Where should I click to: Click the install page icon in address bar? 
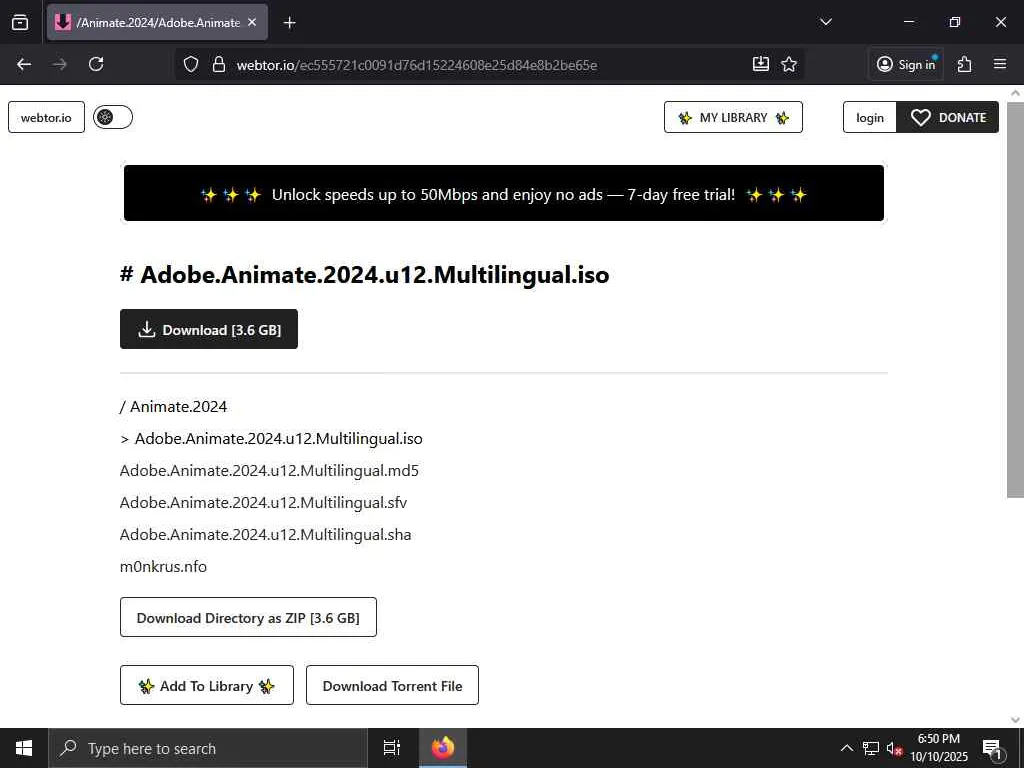click(x=760, y=64)
